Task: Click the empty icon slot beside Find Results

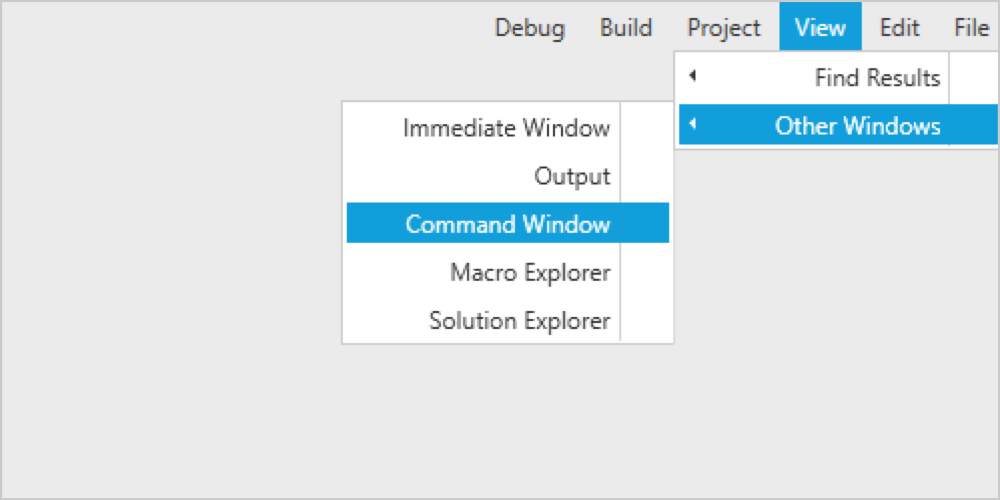Action: pos(972,78)
